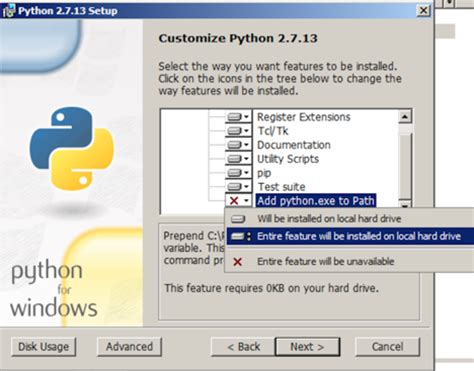Select Test suite tree row
Viewport: 474px width, 371px height.
point(281,187)
